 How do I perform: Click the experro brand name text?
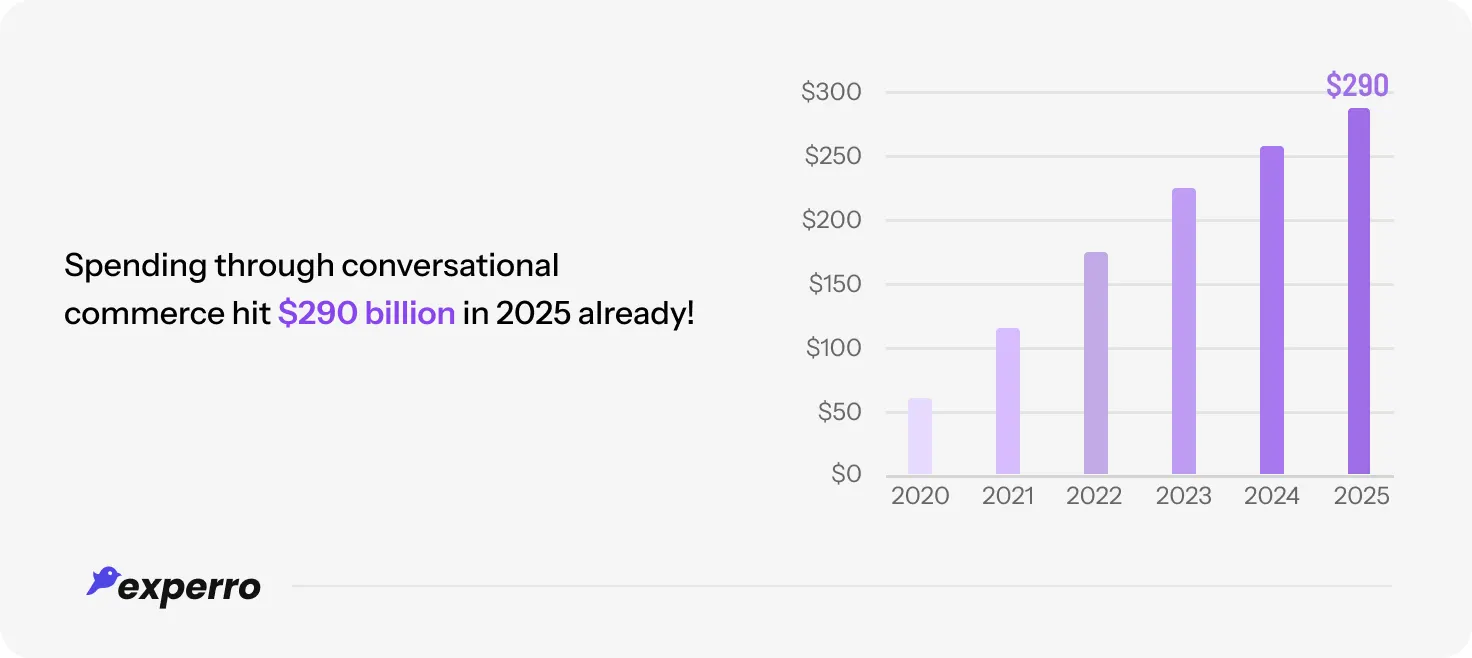(190, 587)
